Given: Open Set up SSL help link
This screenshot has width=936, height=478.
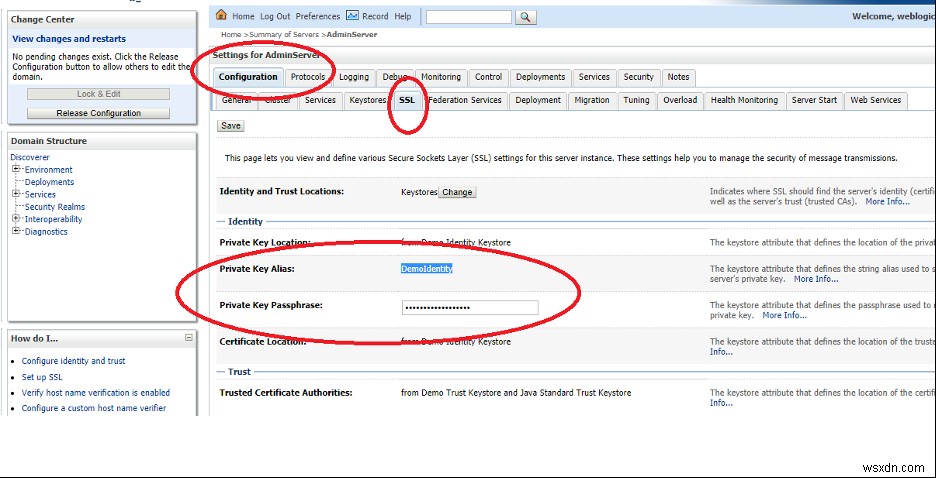Looking at the screenshot, I should 42,377.
